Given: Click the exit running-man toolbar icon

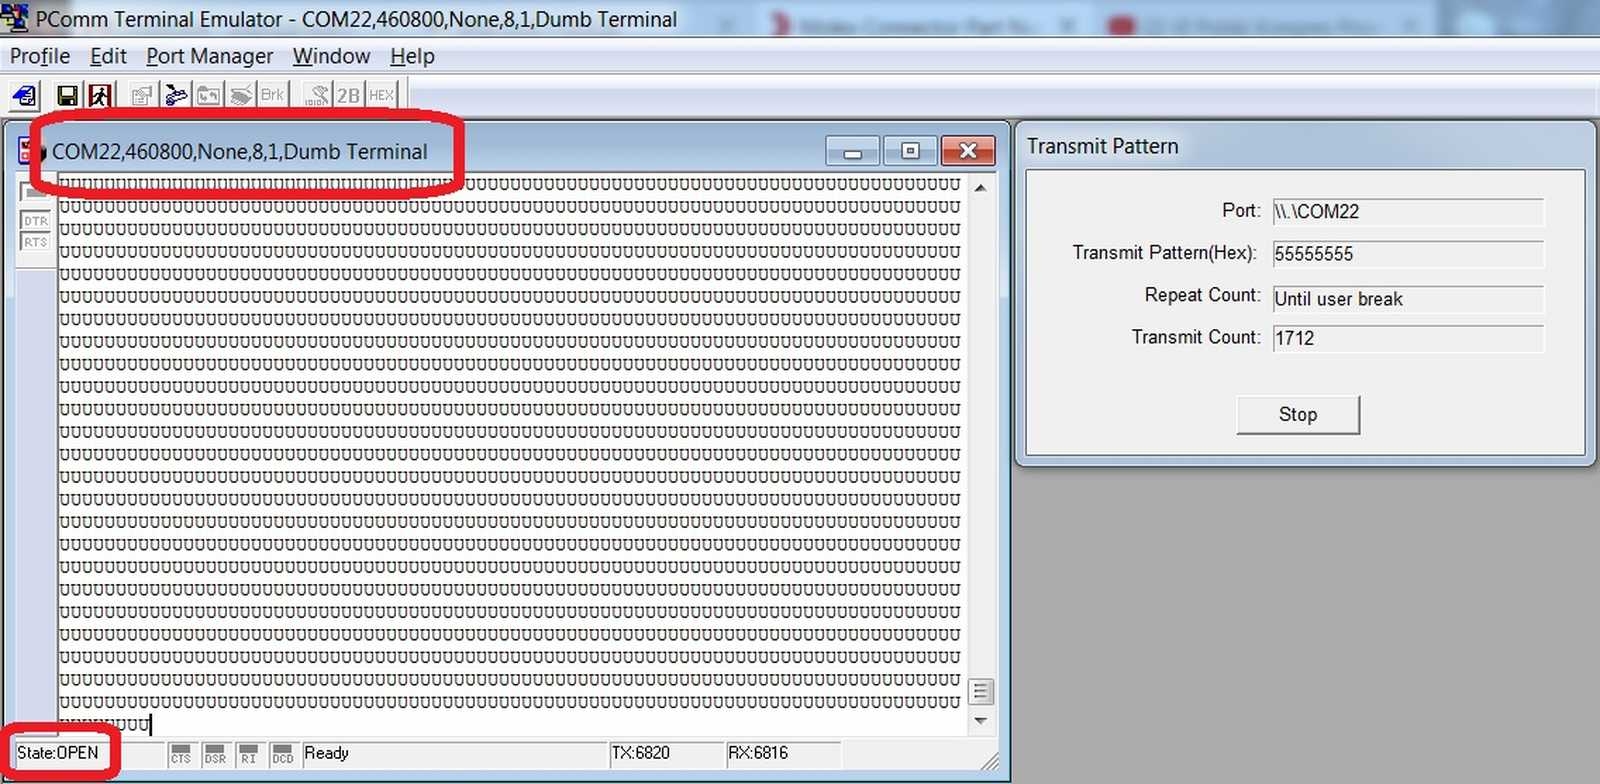Looking at the screenshot, I should click(x=99, y=96).
